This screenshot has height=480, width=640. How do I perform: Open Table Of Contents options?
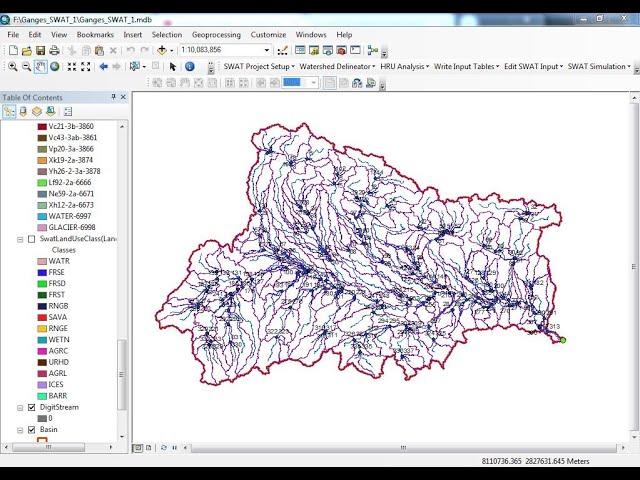pyautogui.click(x=68, y=111)
